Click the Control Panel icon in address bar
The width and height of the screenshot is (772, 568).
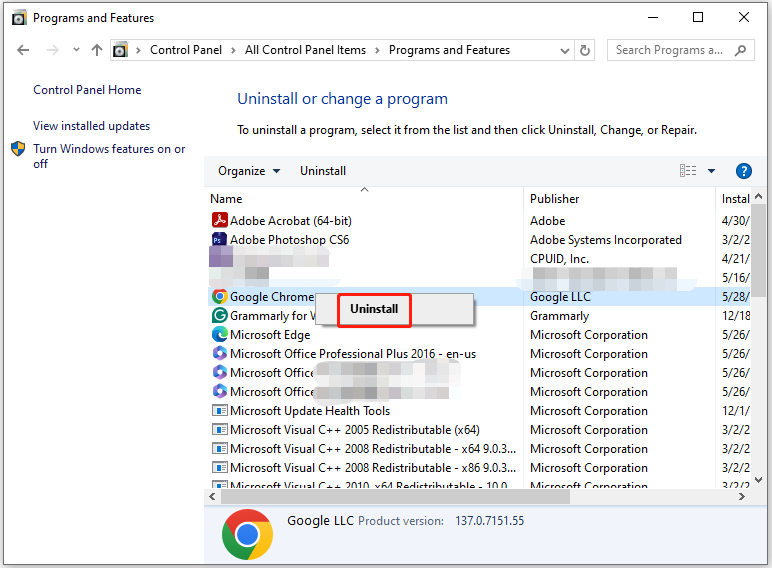[x=120, y=50]
